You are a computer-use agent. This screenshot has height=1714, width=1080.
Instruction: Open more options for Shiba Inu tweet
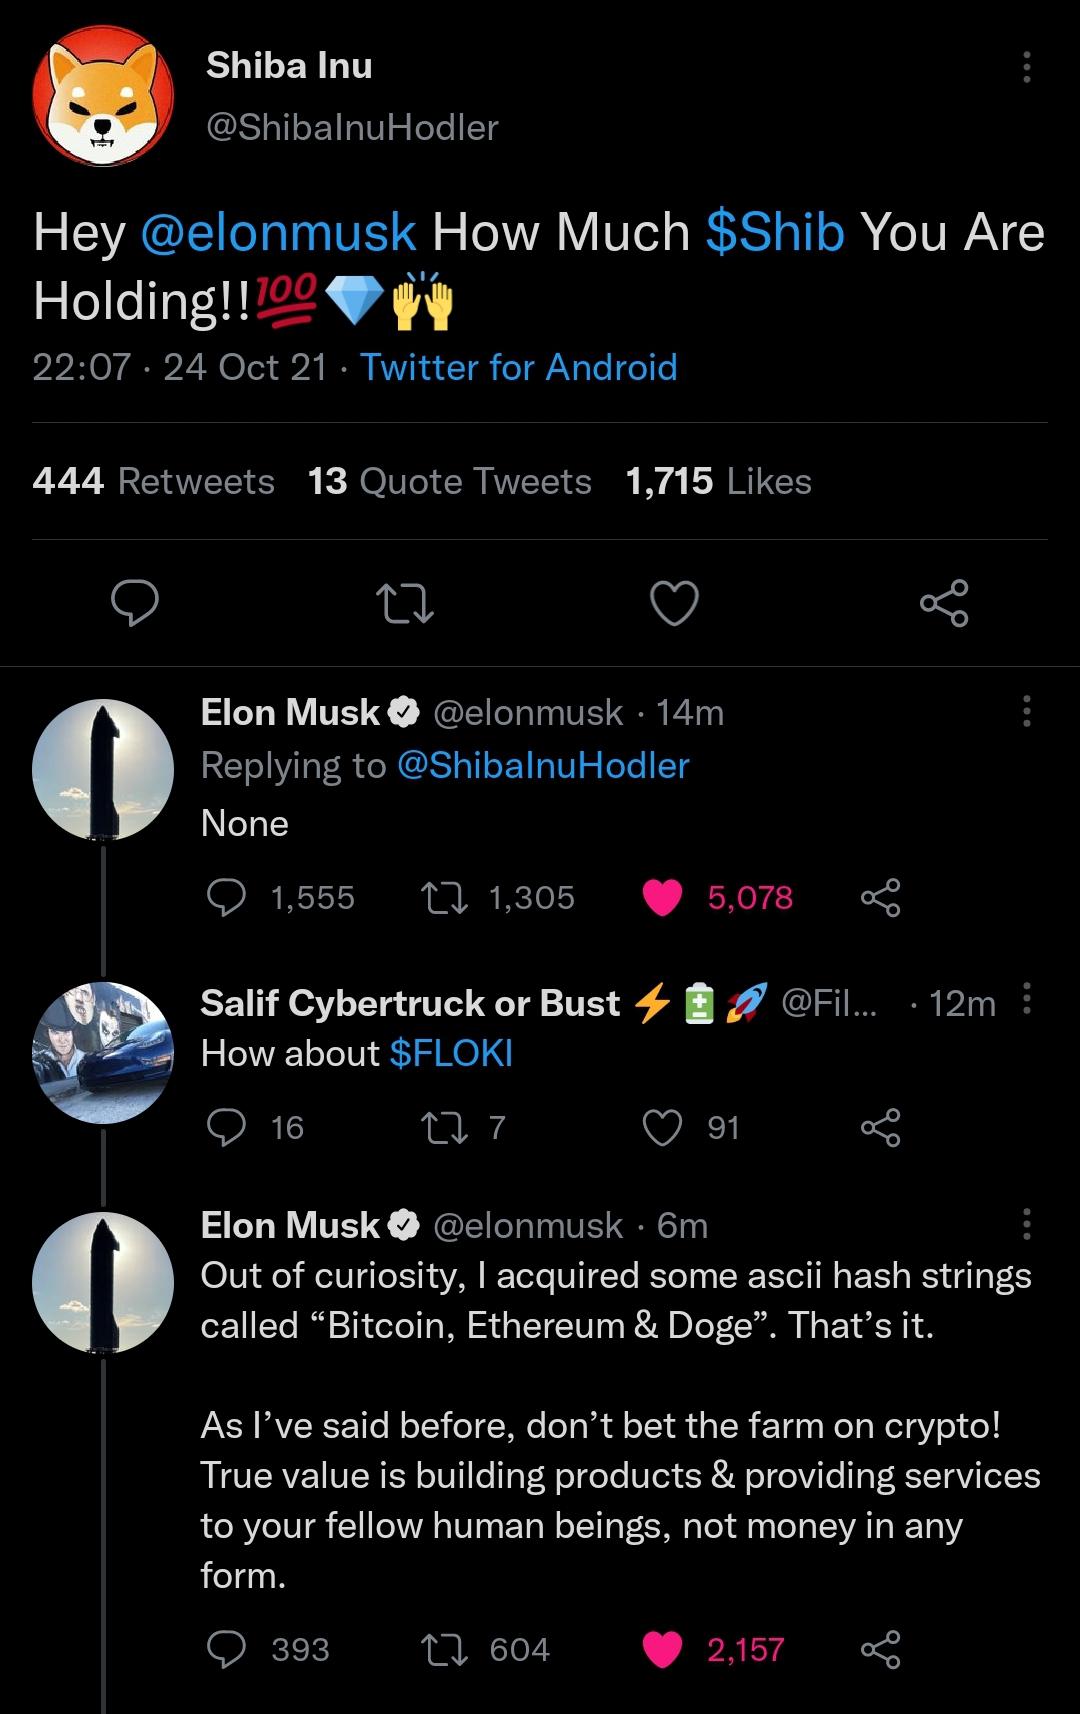(x=1026, y=67)
